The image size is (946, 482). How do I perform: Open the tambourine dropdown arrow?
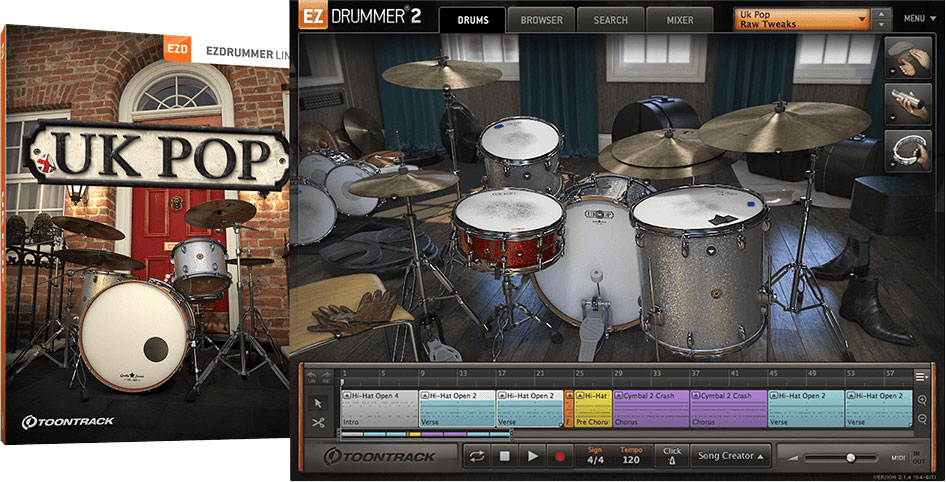click(892, 165)
